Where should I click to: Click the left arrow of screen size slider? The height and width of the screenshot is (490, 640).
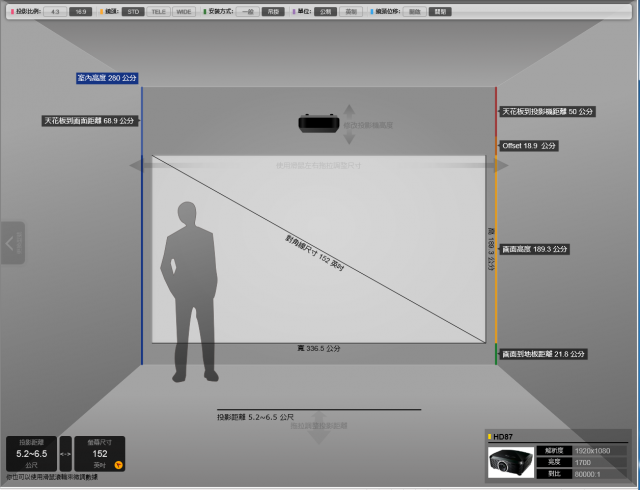[x=136, y=165]
